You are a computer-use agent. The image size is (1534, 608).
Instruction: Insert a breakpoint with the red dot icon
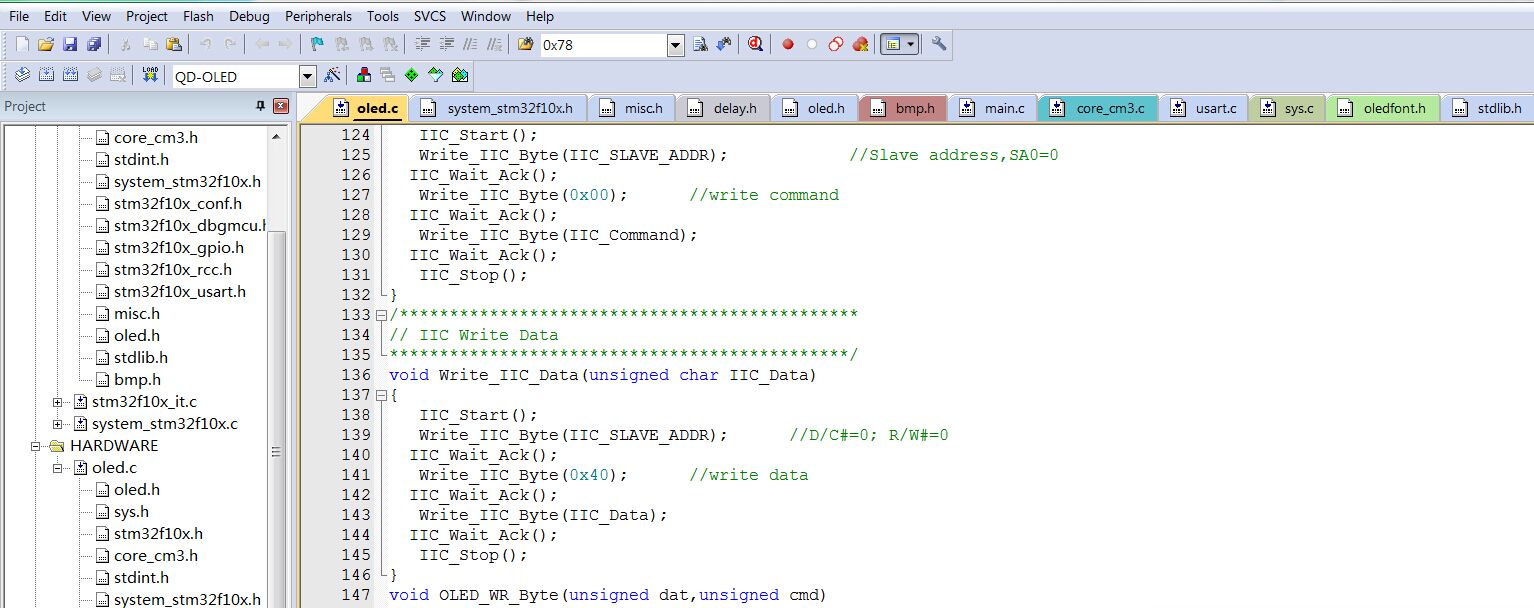[x=788, y=44]
